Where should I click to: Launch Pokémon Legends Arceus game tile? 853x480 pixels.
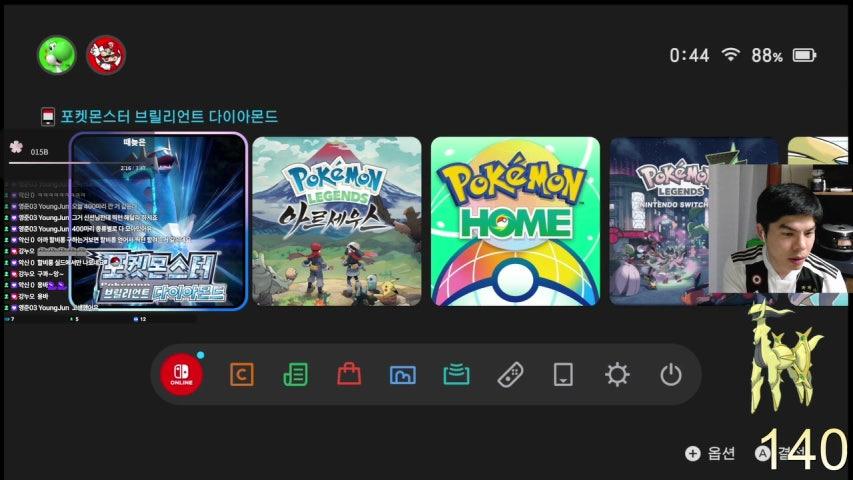tap(337, 221)
